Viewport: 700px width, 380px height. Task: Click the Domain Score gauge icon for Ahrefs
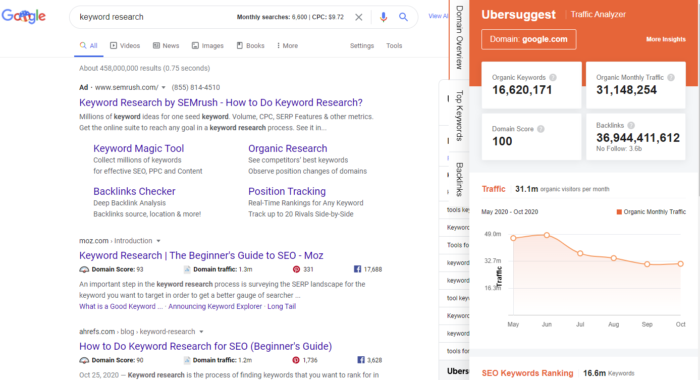coord(84,360)
